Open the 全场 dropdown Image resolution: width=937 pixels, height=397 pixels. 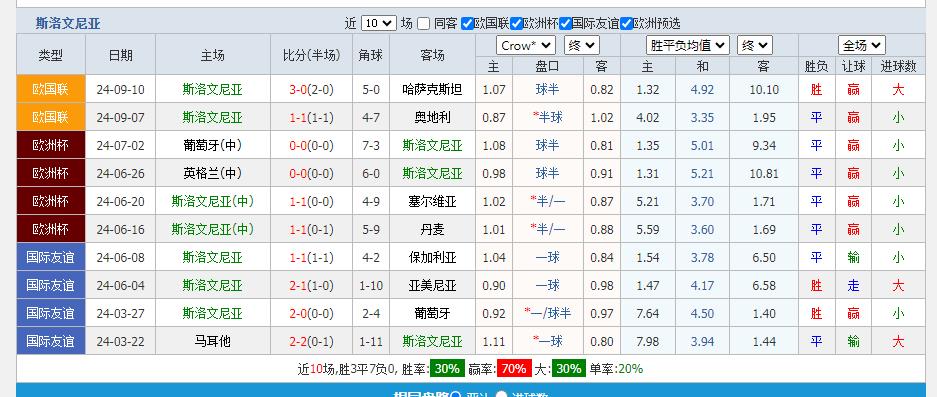click(862, 45)
